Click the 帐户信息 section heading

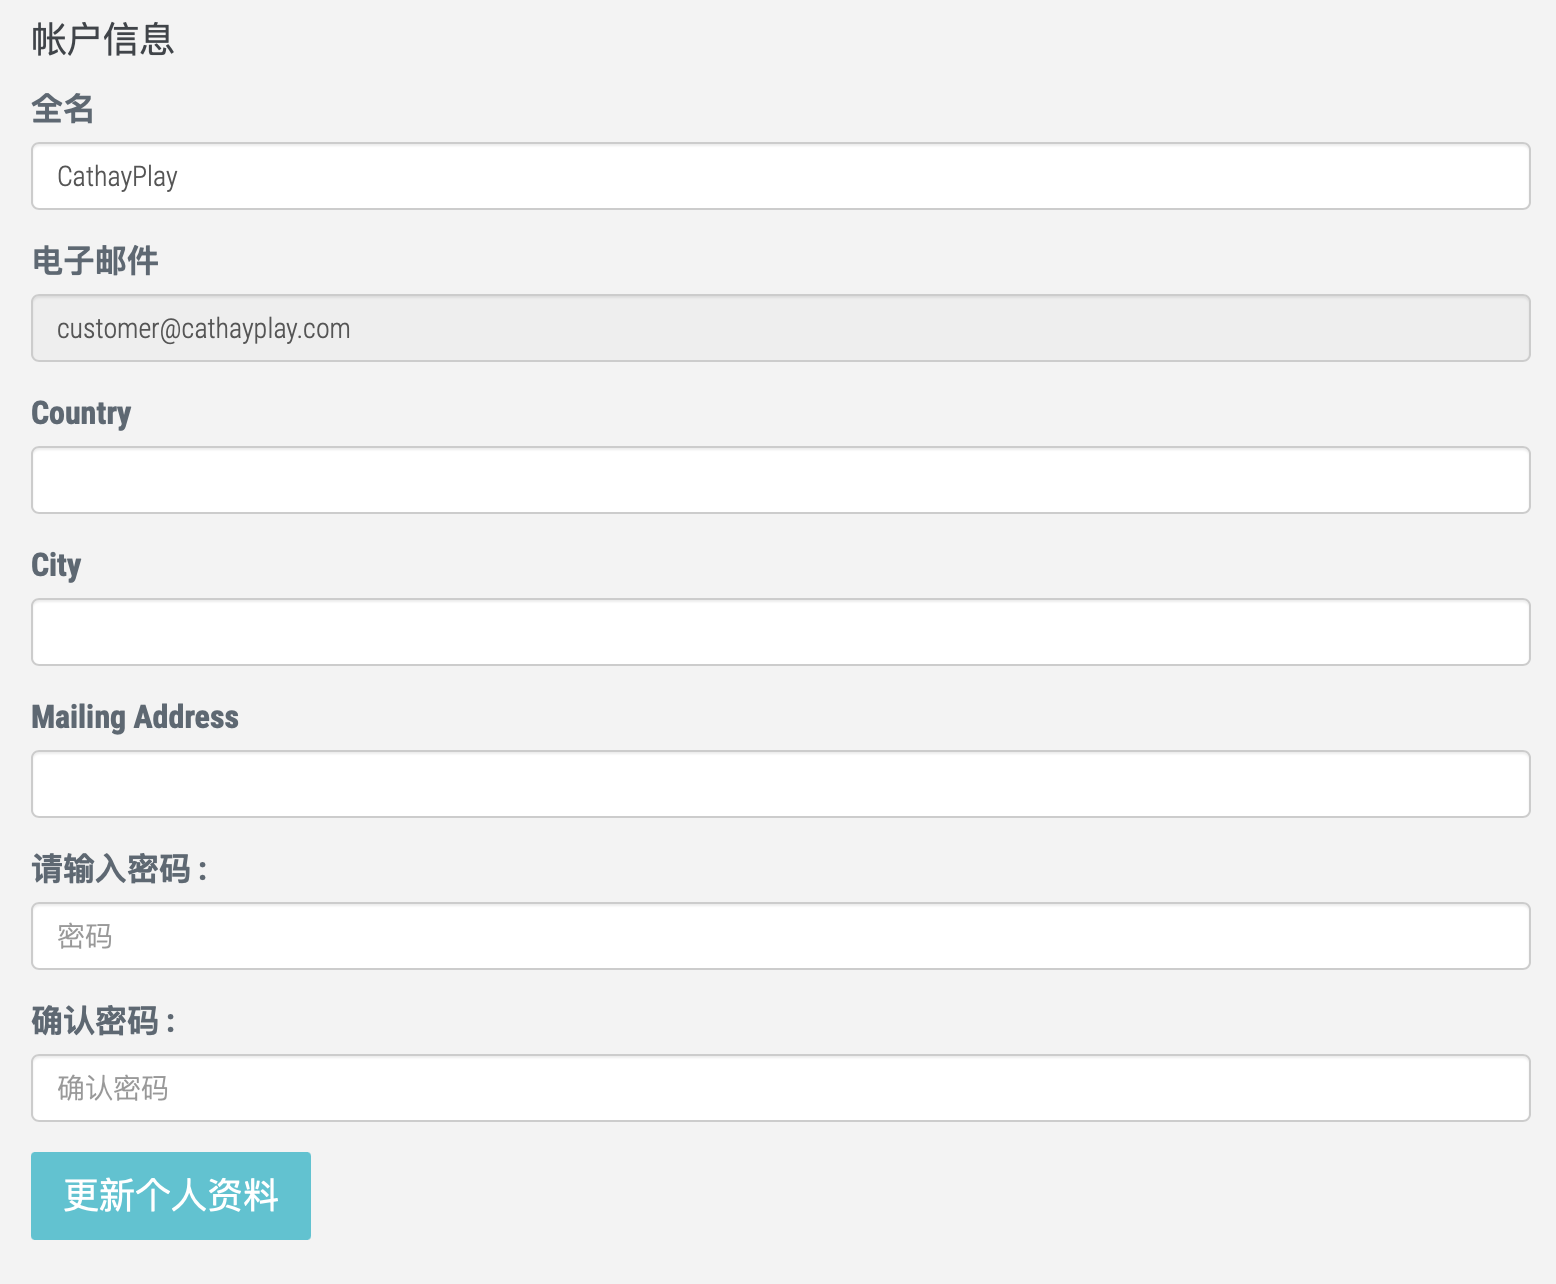[x=103, y=40]
